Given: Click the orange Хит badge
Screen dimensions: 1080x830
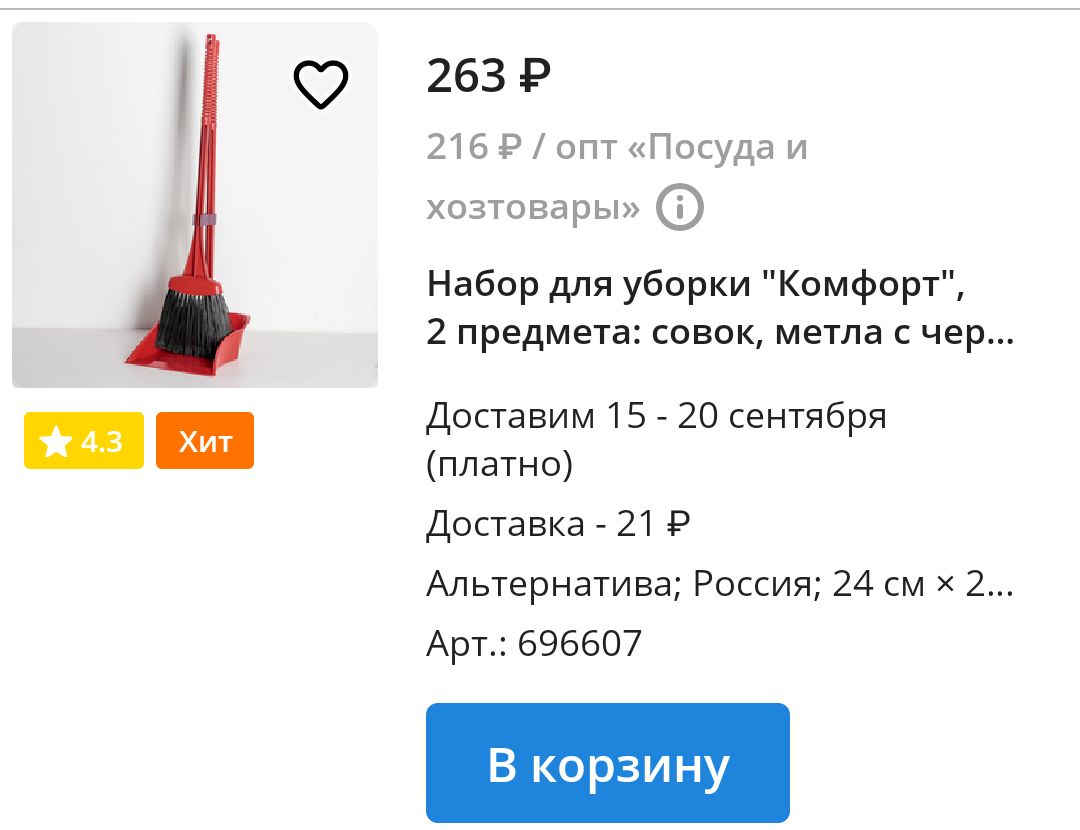Looking at the screenshot, I should [205, 441].
